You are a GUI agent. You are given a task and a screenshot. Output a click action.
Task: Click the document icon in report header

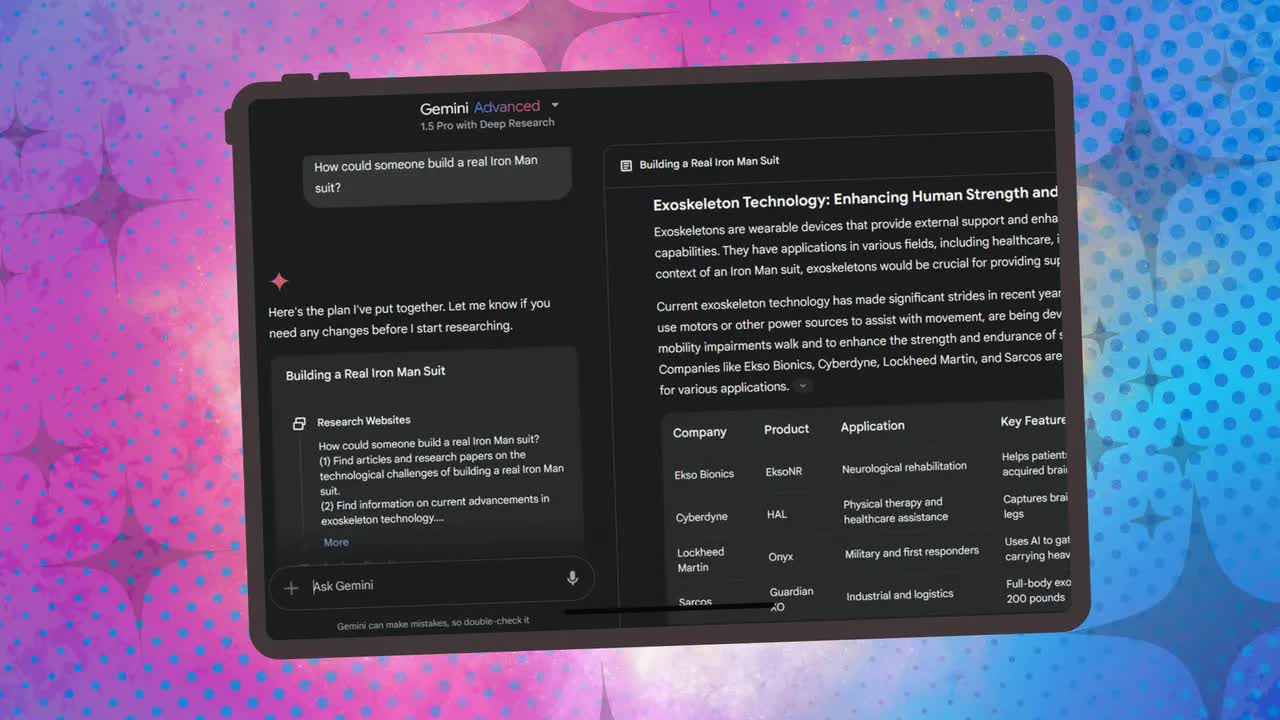626,166
